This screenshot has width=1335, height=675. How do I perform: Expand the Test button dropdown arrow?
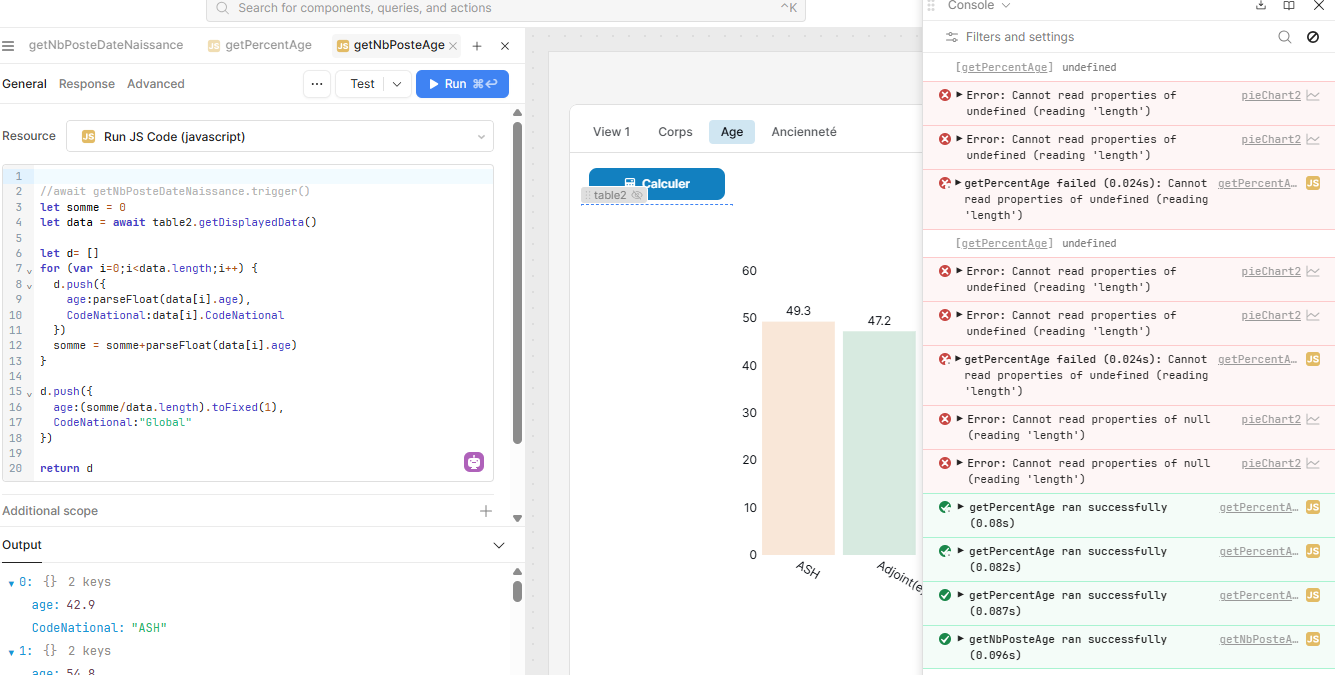(x=397, y=84)
